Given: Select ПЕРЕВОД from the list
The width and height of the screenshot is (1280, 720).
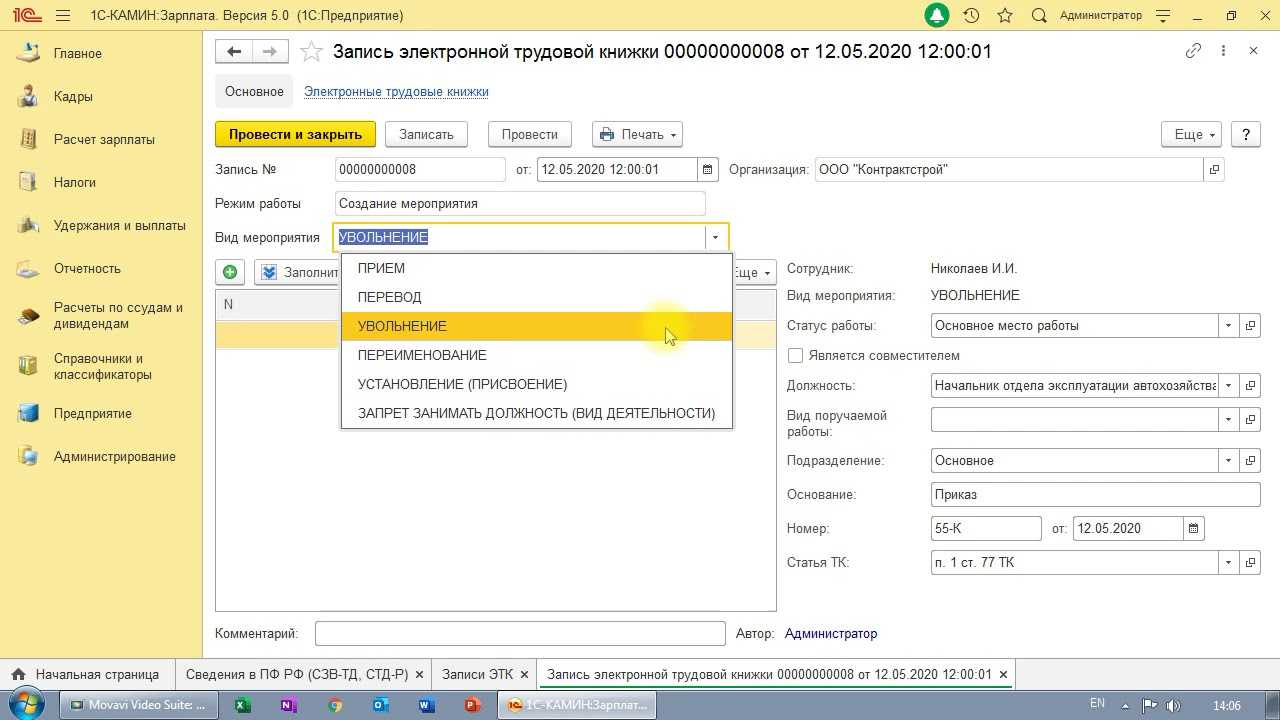Looking at the screenshot, I should pos(537,298).
